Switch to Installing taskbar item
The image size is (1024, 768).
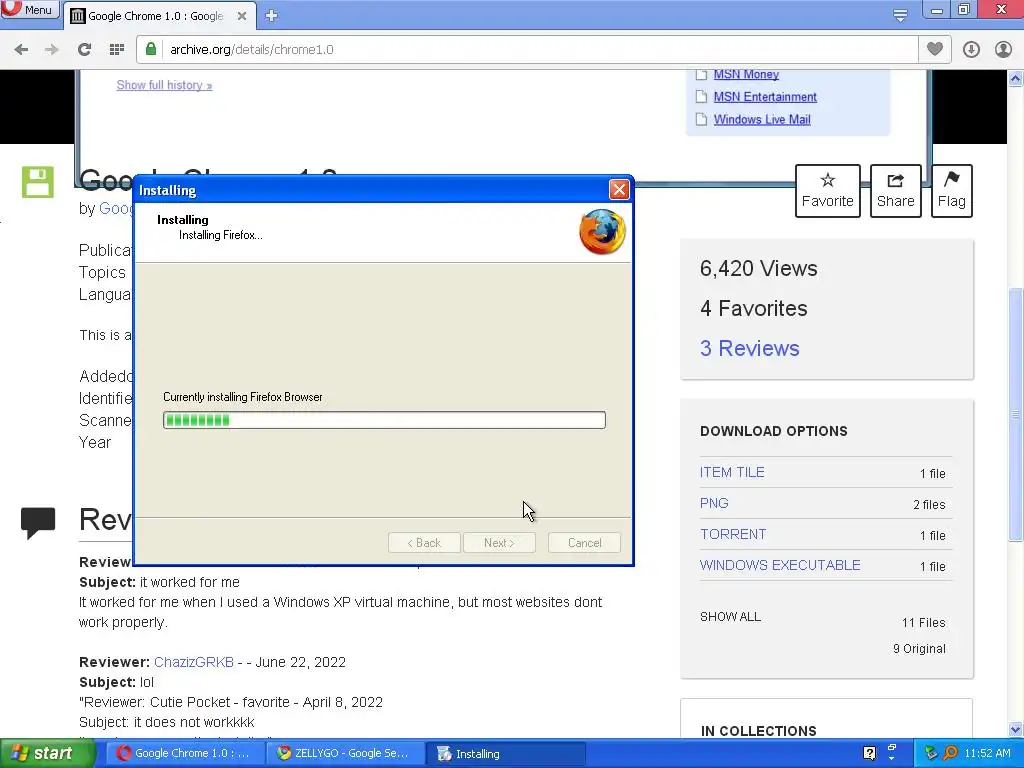[505, 753]
